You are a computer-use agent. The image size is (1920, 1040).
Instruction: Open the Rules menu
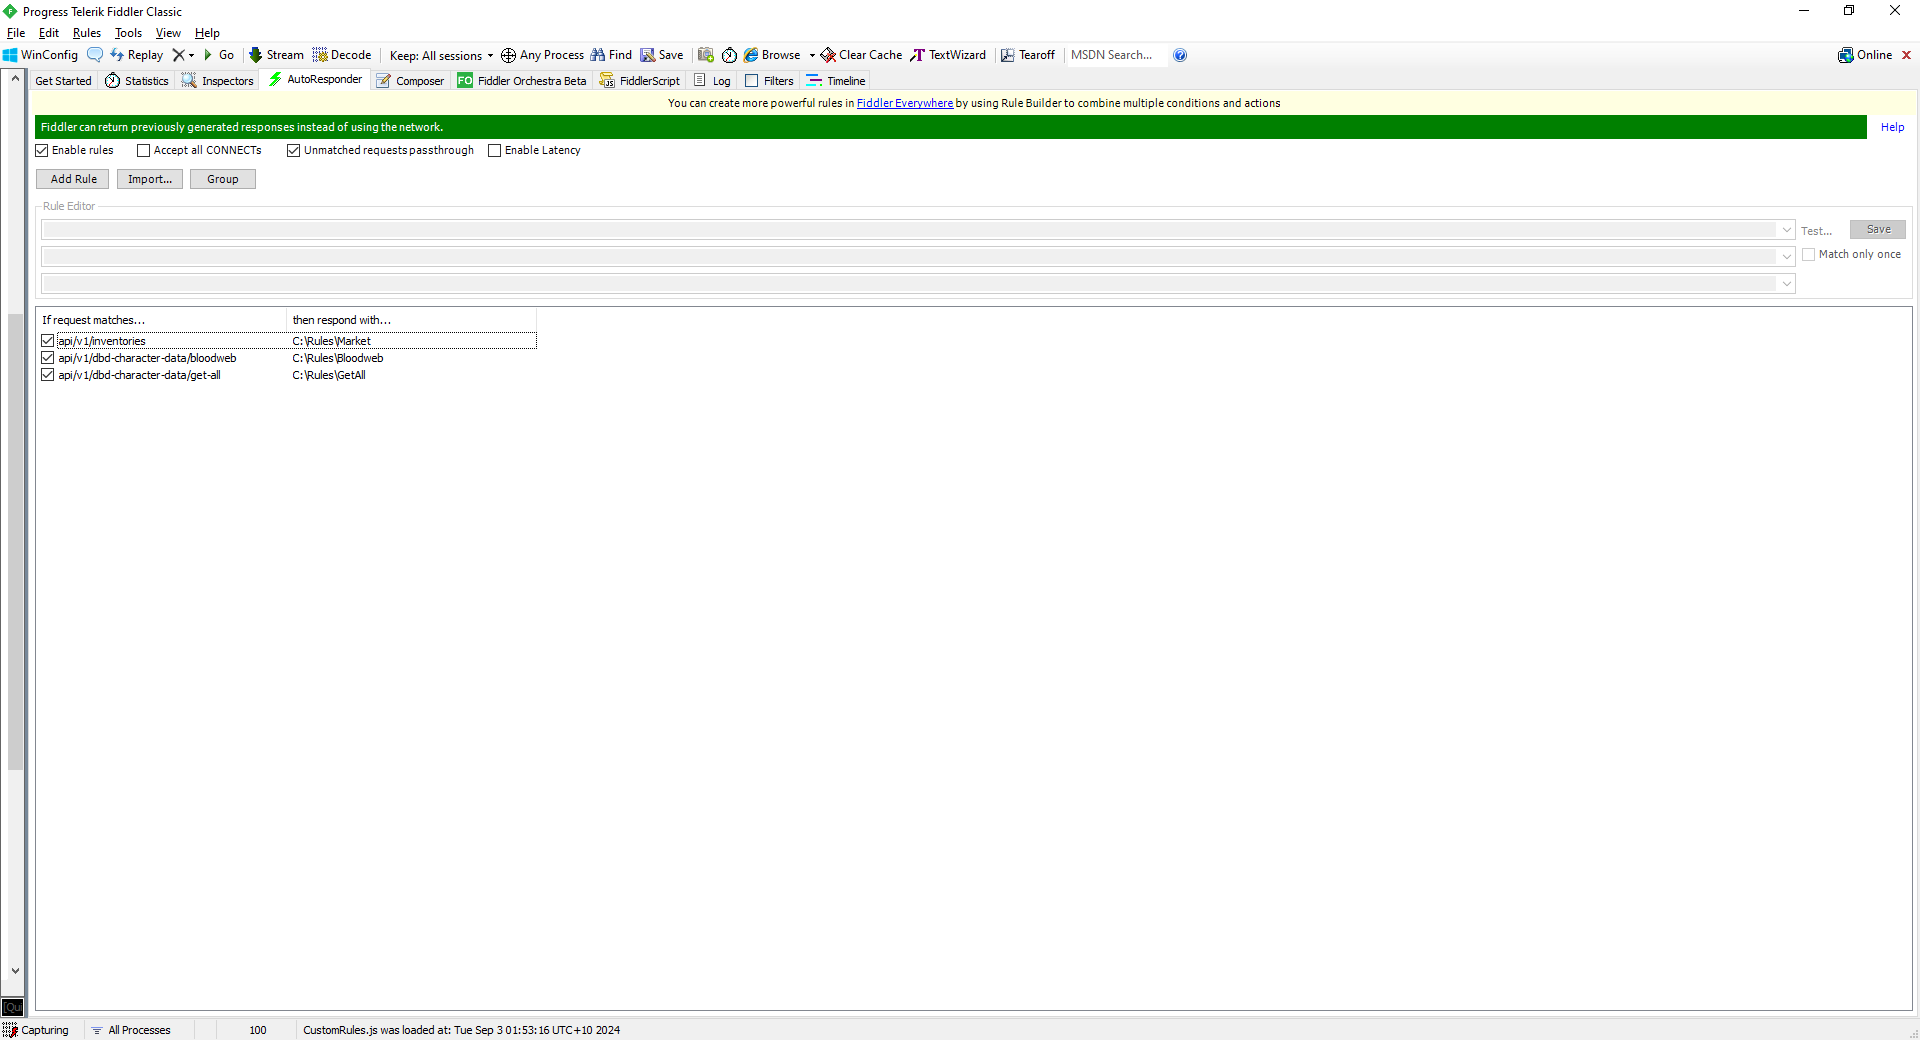tap(87, 33)
